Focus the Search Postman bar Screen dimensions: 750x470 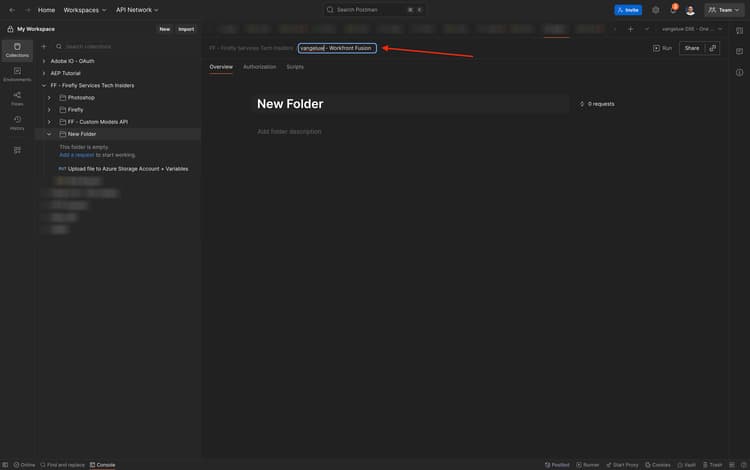[x=374, y=10]
